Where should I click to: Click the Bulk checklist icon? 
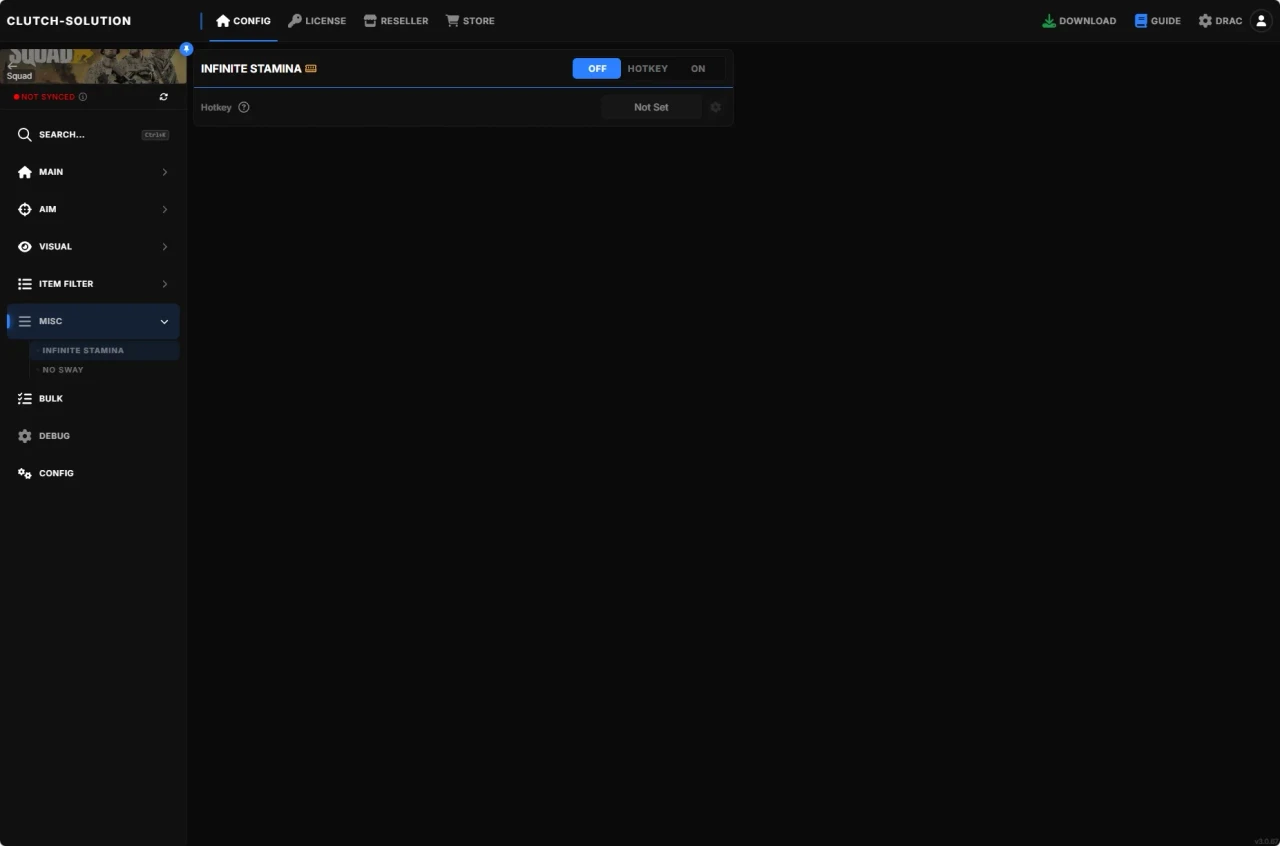coord(25,398)
